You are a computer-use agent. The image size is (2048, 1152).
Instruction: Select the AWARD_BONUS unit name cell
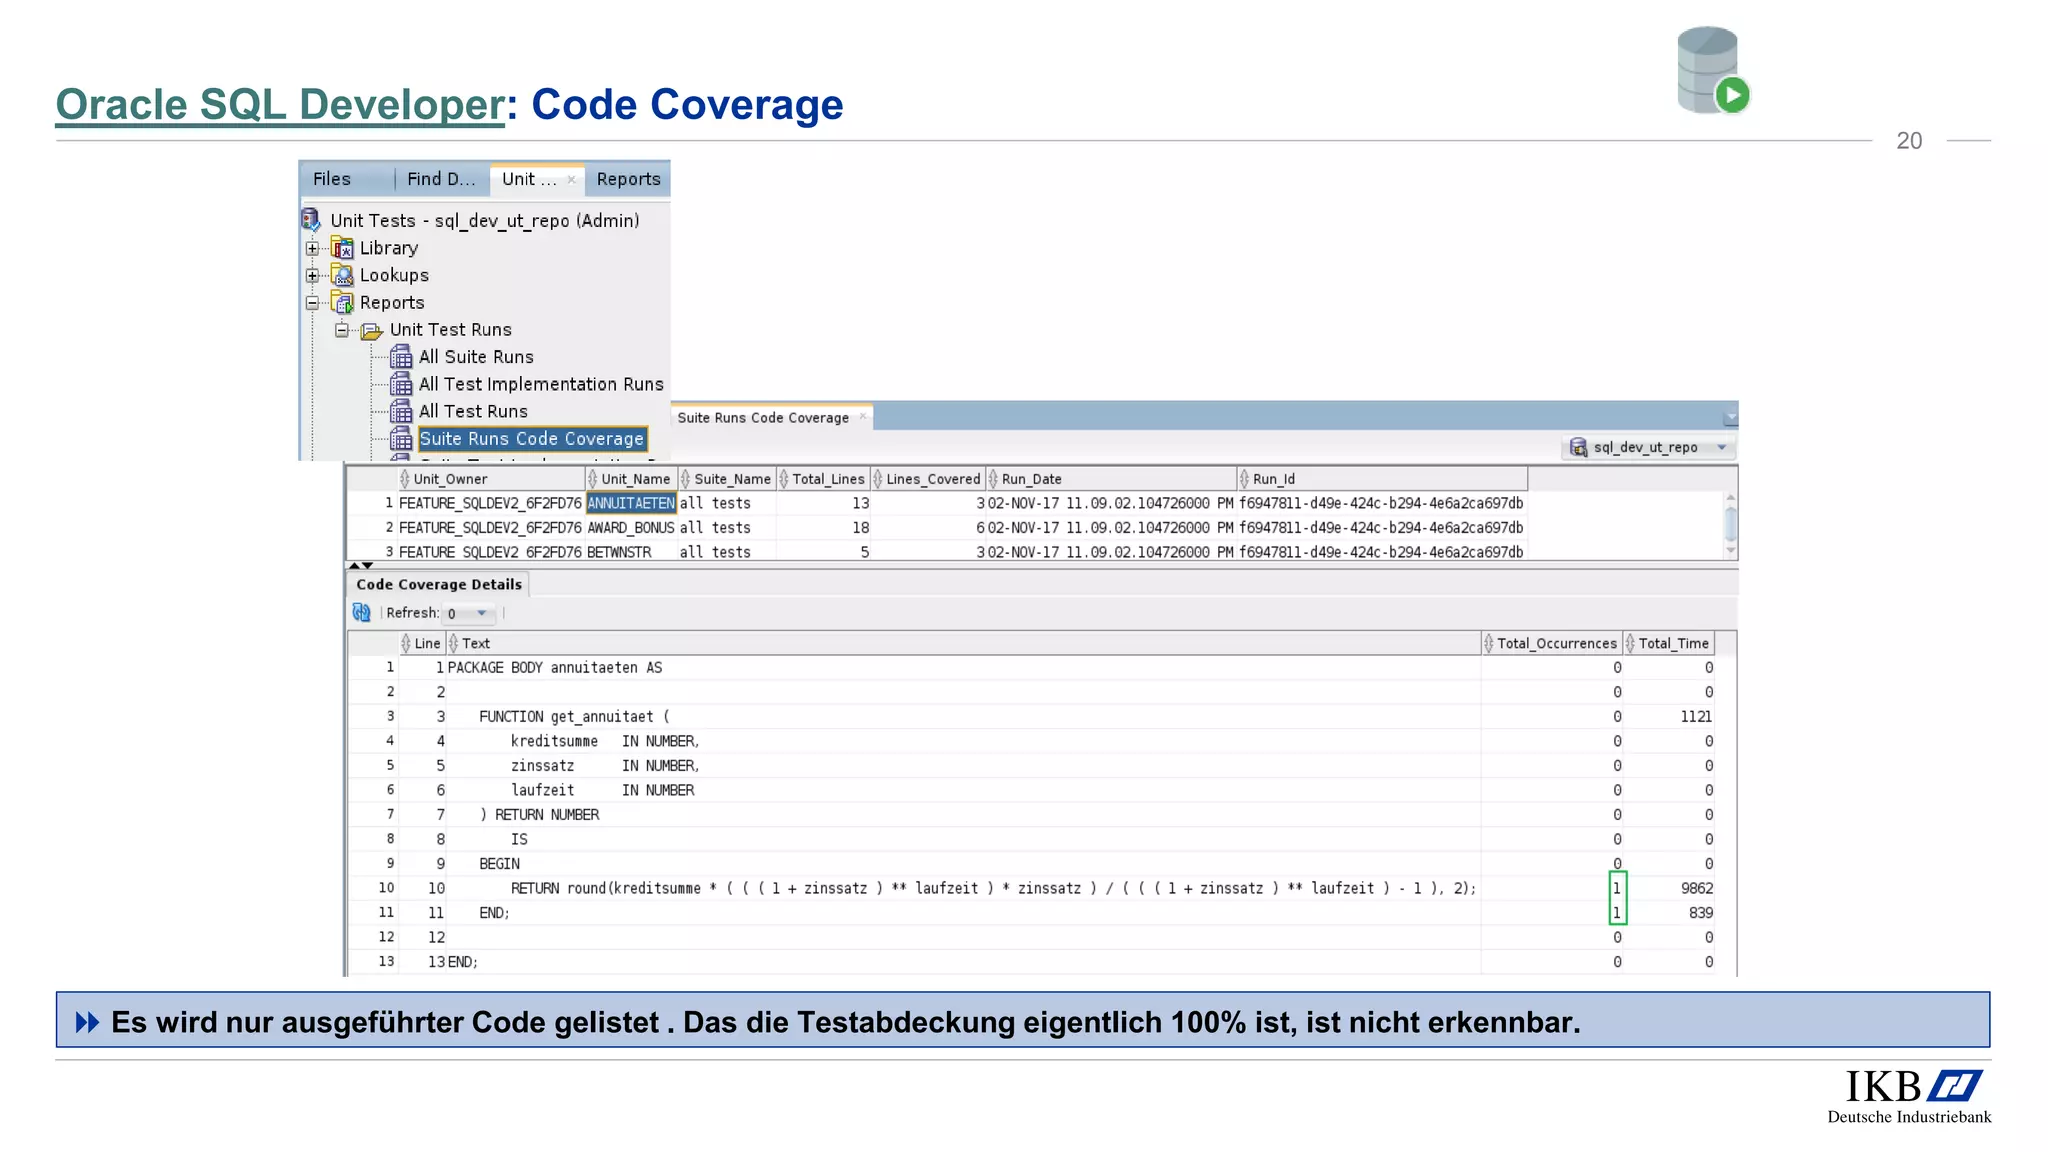pyautogui.click(x=631, y=528)
